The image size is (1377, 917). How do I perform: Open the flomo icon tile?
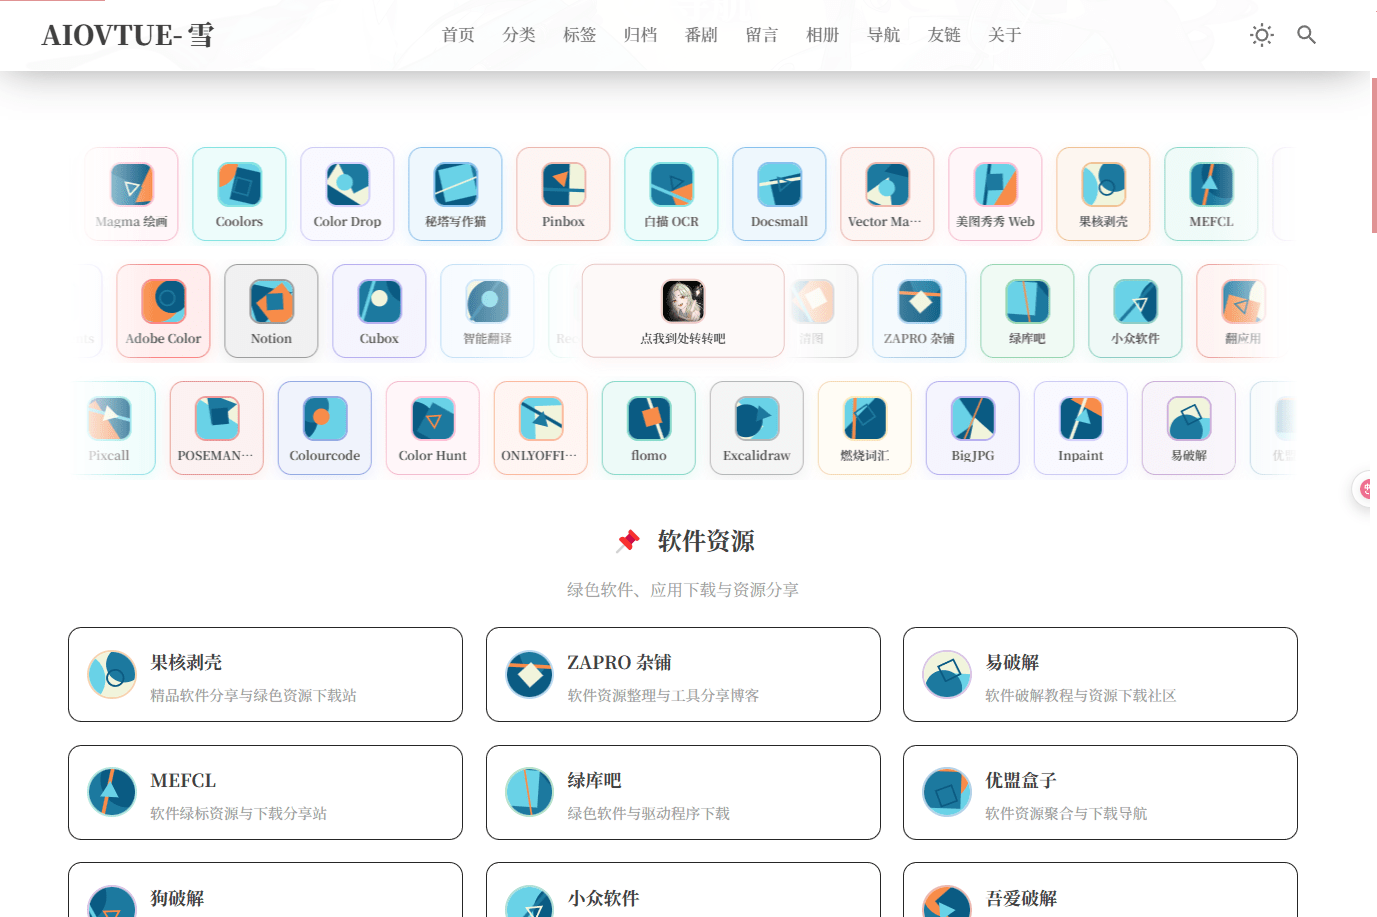tap(649, 428)
